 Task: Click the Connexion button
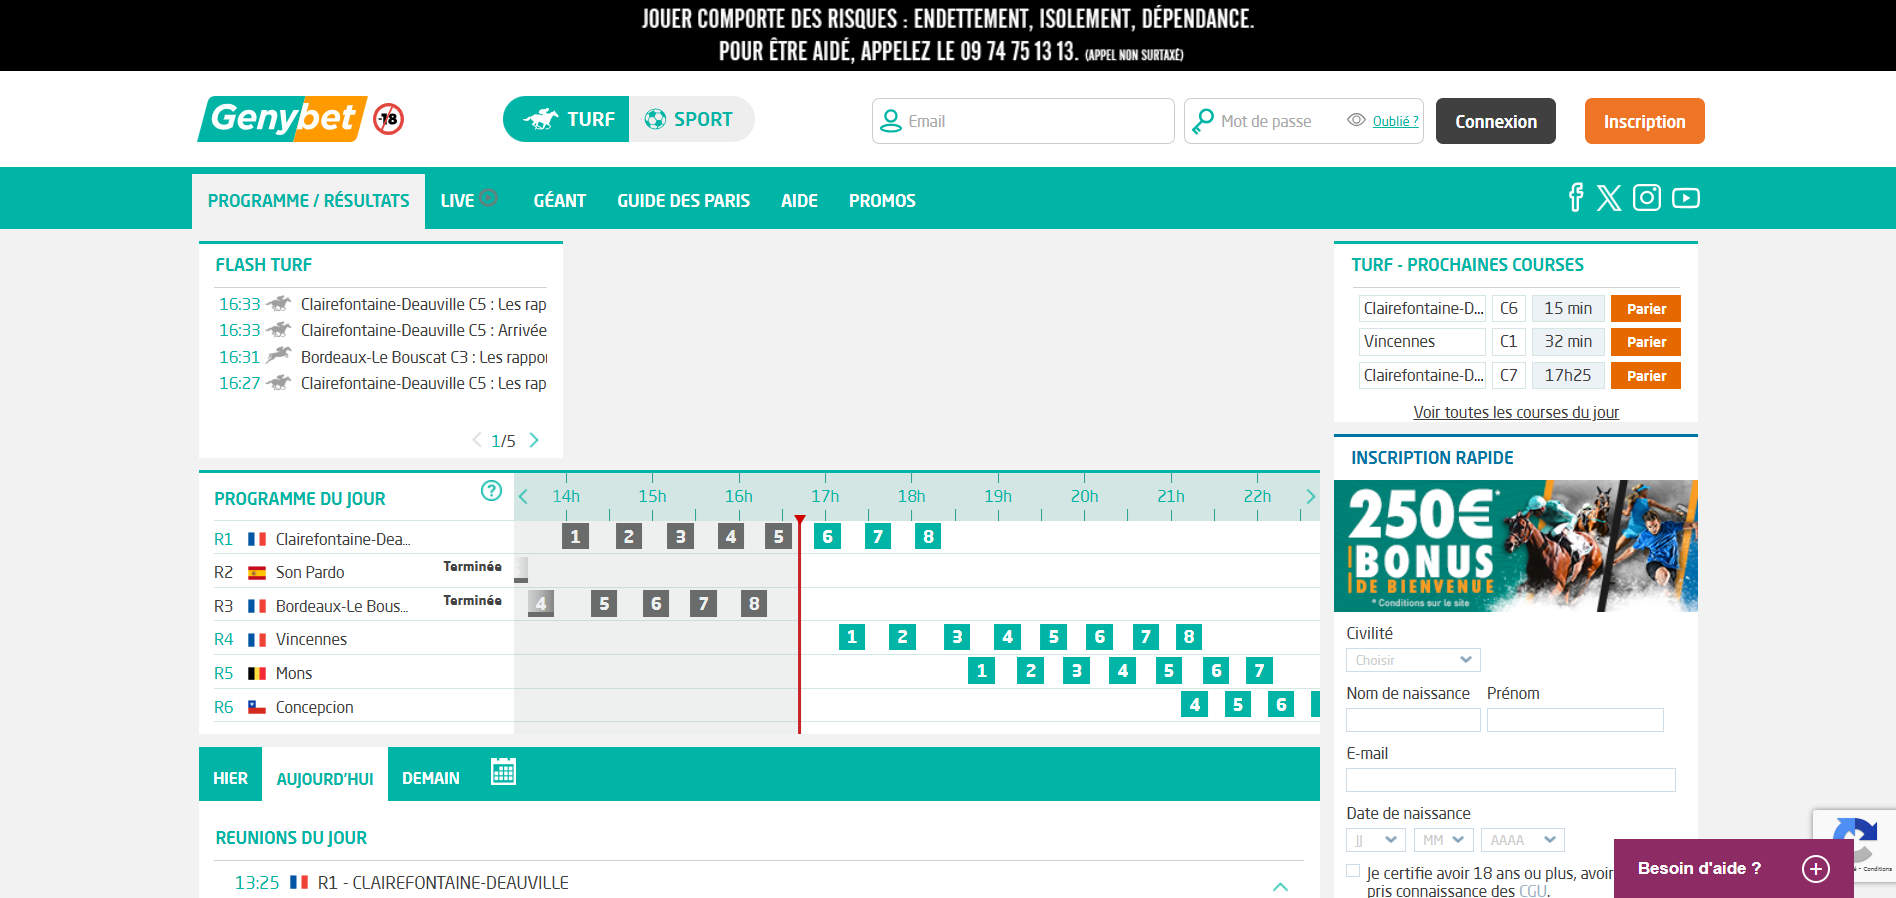pyautogui.click(x=1495, y=121)
